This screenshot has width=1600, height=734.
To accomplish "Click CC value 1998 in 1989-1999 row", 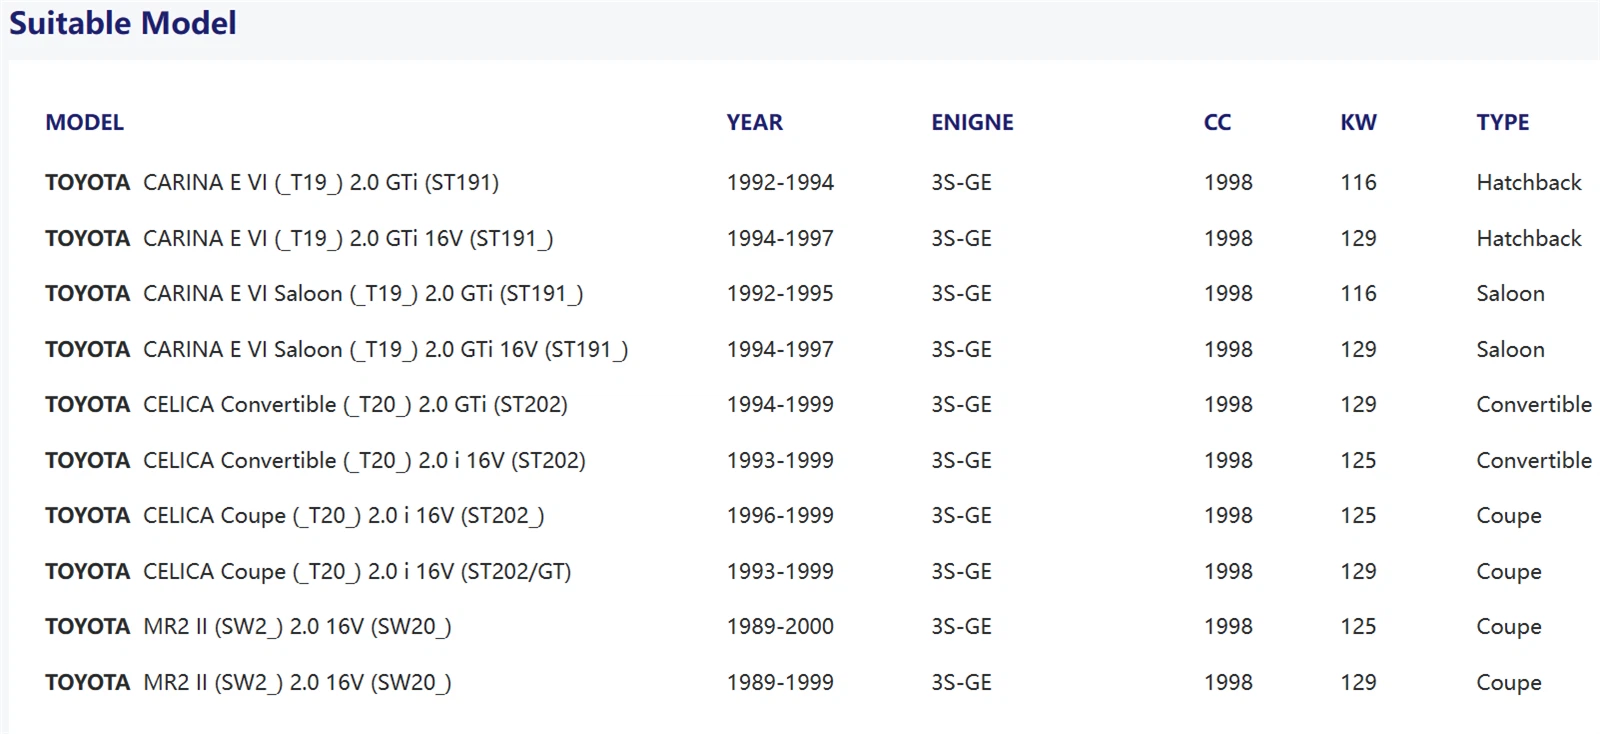I will 1228,683.
